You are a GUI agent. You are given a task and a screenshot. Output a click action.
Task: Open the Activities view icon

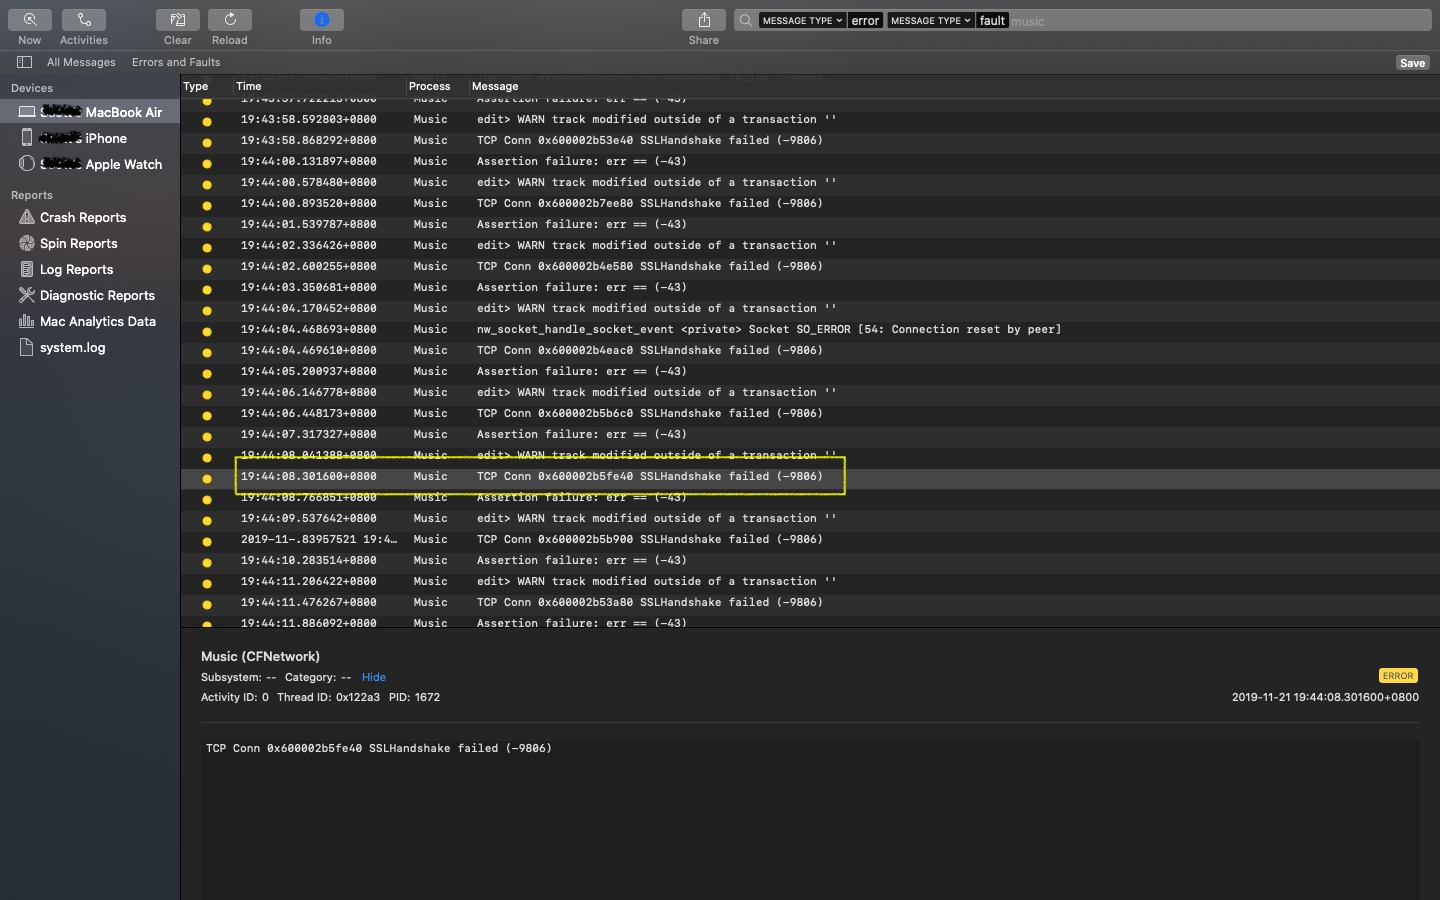84,20
